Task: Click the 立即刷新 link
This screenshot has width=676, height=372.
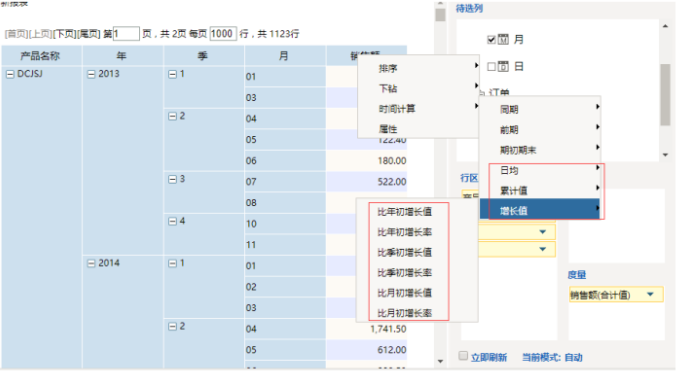Action: click(488, 357)
